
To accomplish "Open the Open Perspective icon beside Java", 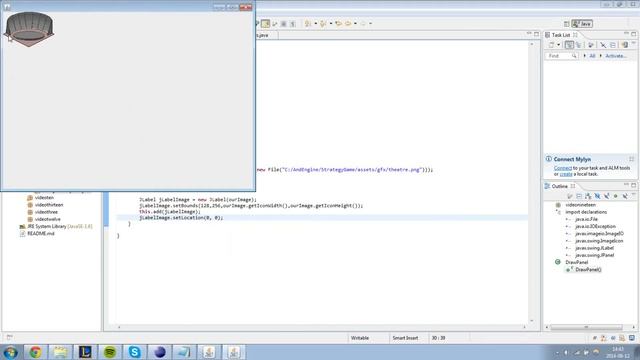I will pyautogui.click(x=566, y=24).
